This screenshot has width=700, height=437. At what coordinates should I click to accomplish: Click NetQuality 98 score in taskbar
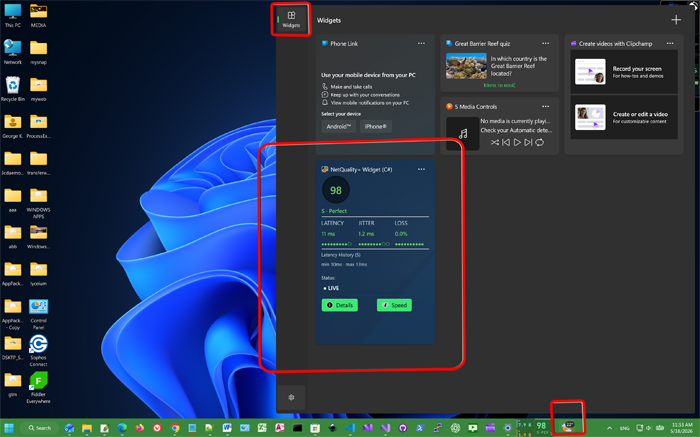pos(542,428)
